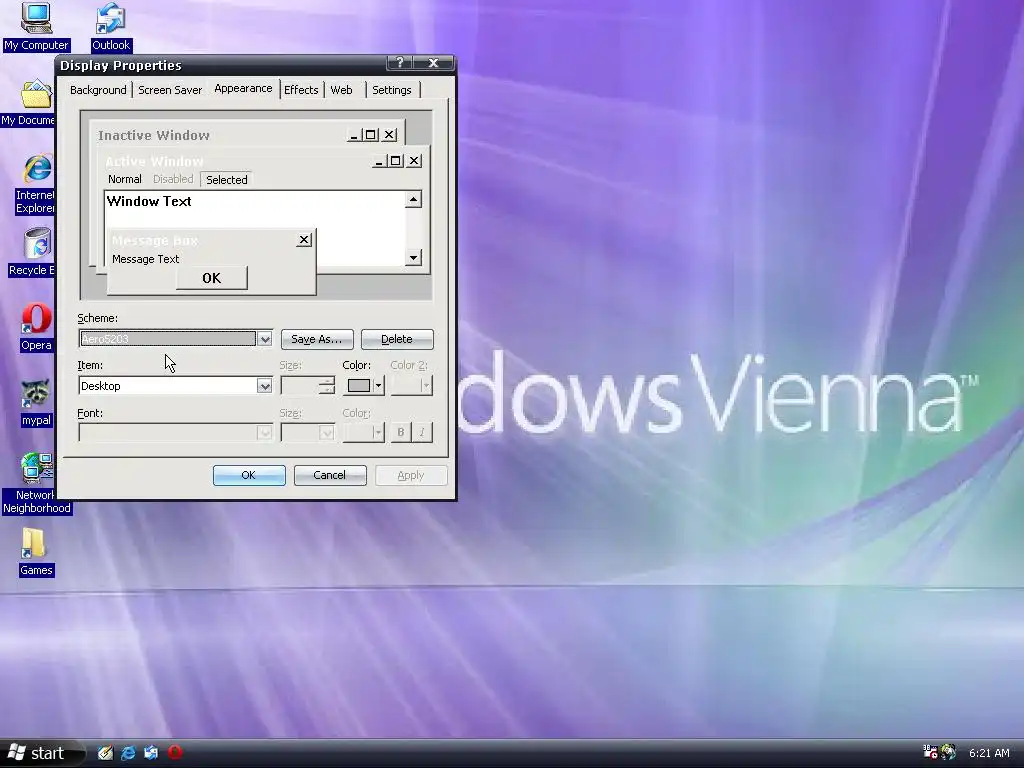Open the Item Color dropdown arrow

378,386
